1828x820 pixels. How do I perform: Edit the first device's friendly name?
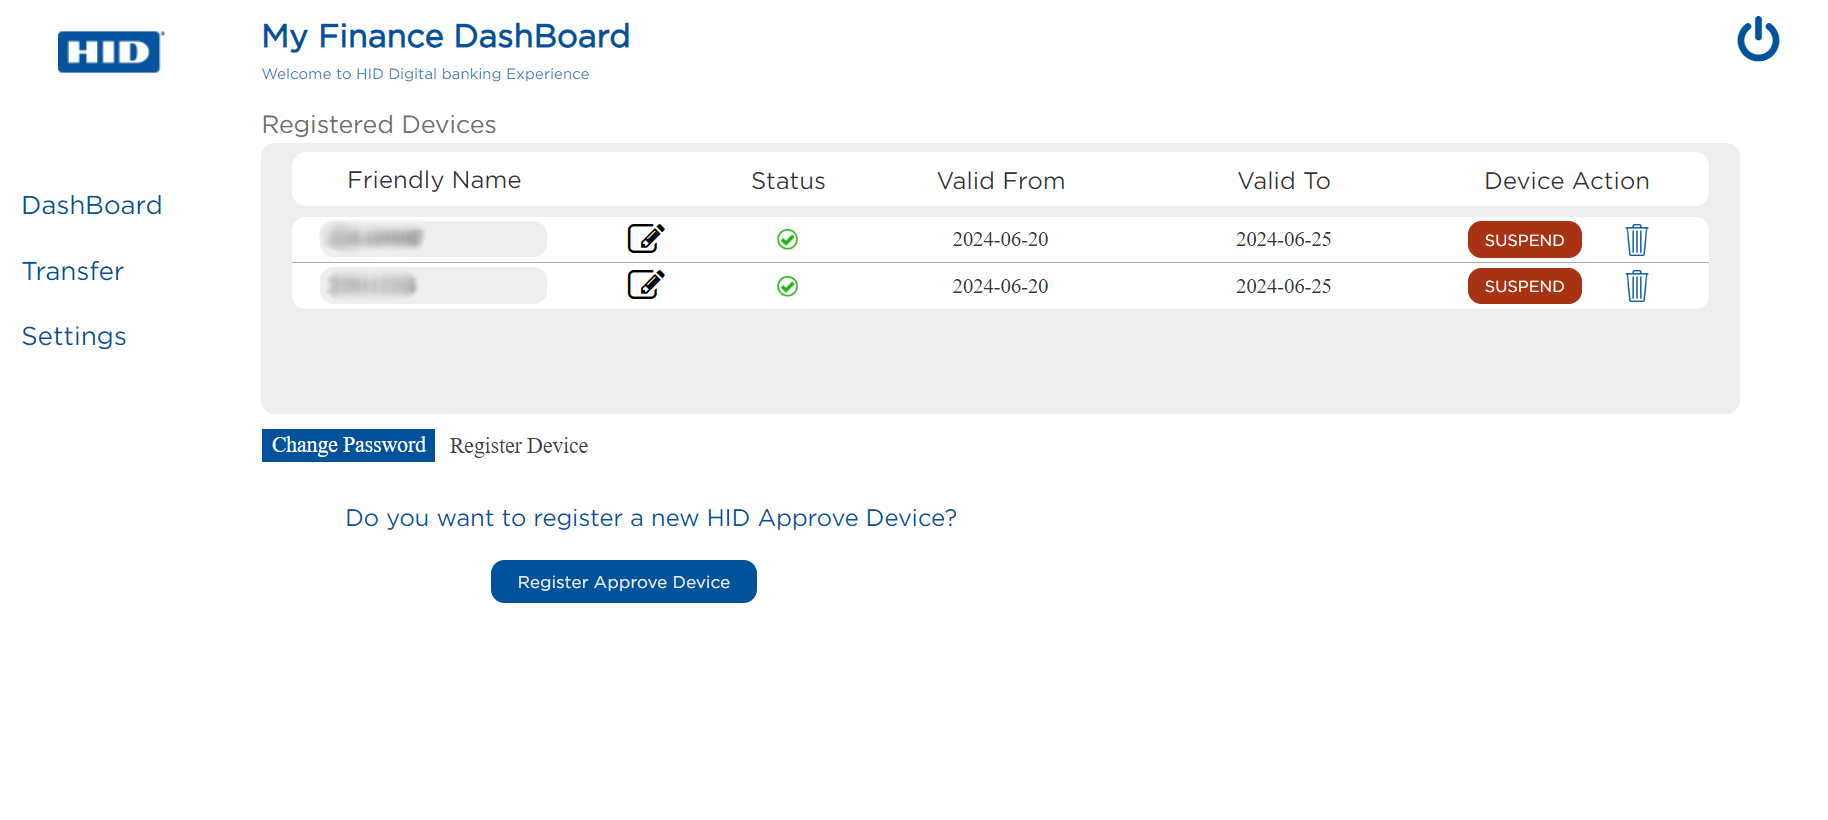pyautogui.click(x=646, y=238)
